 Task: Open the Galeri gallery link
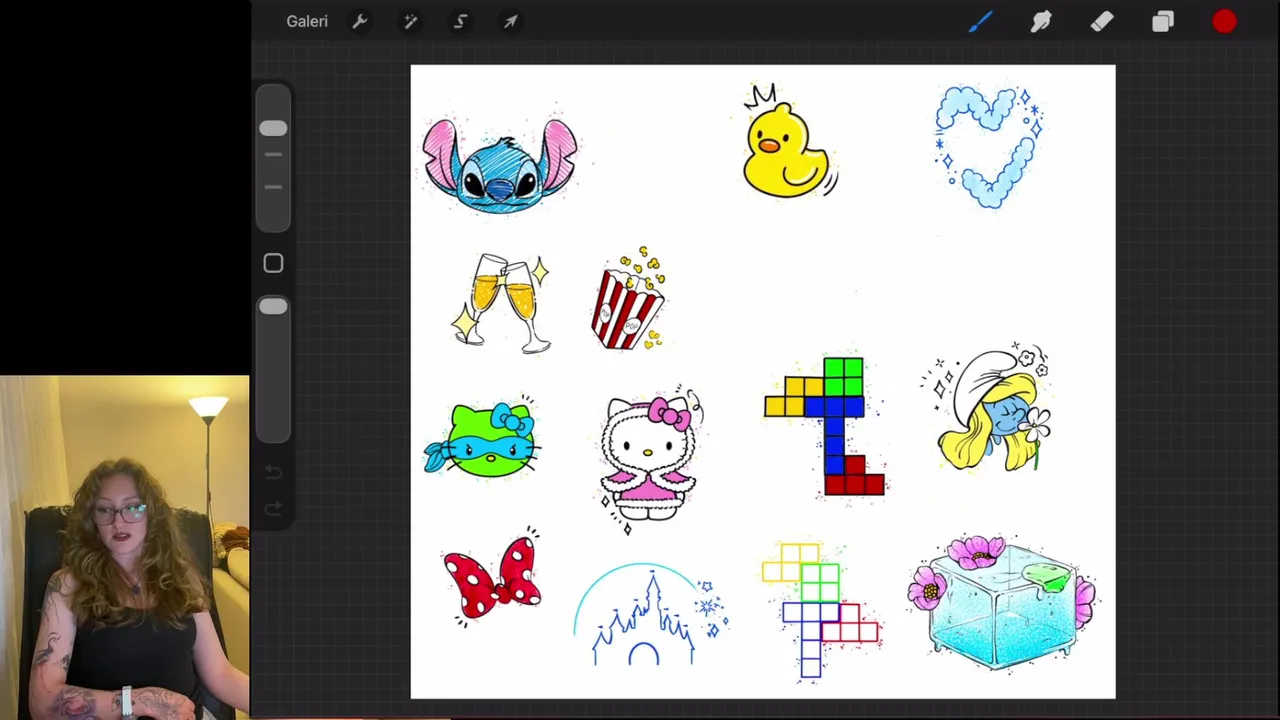306,21
